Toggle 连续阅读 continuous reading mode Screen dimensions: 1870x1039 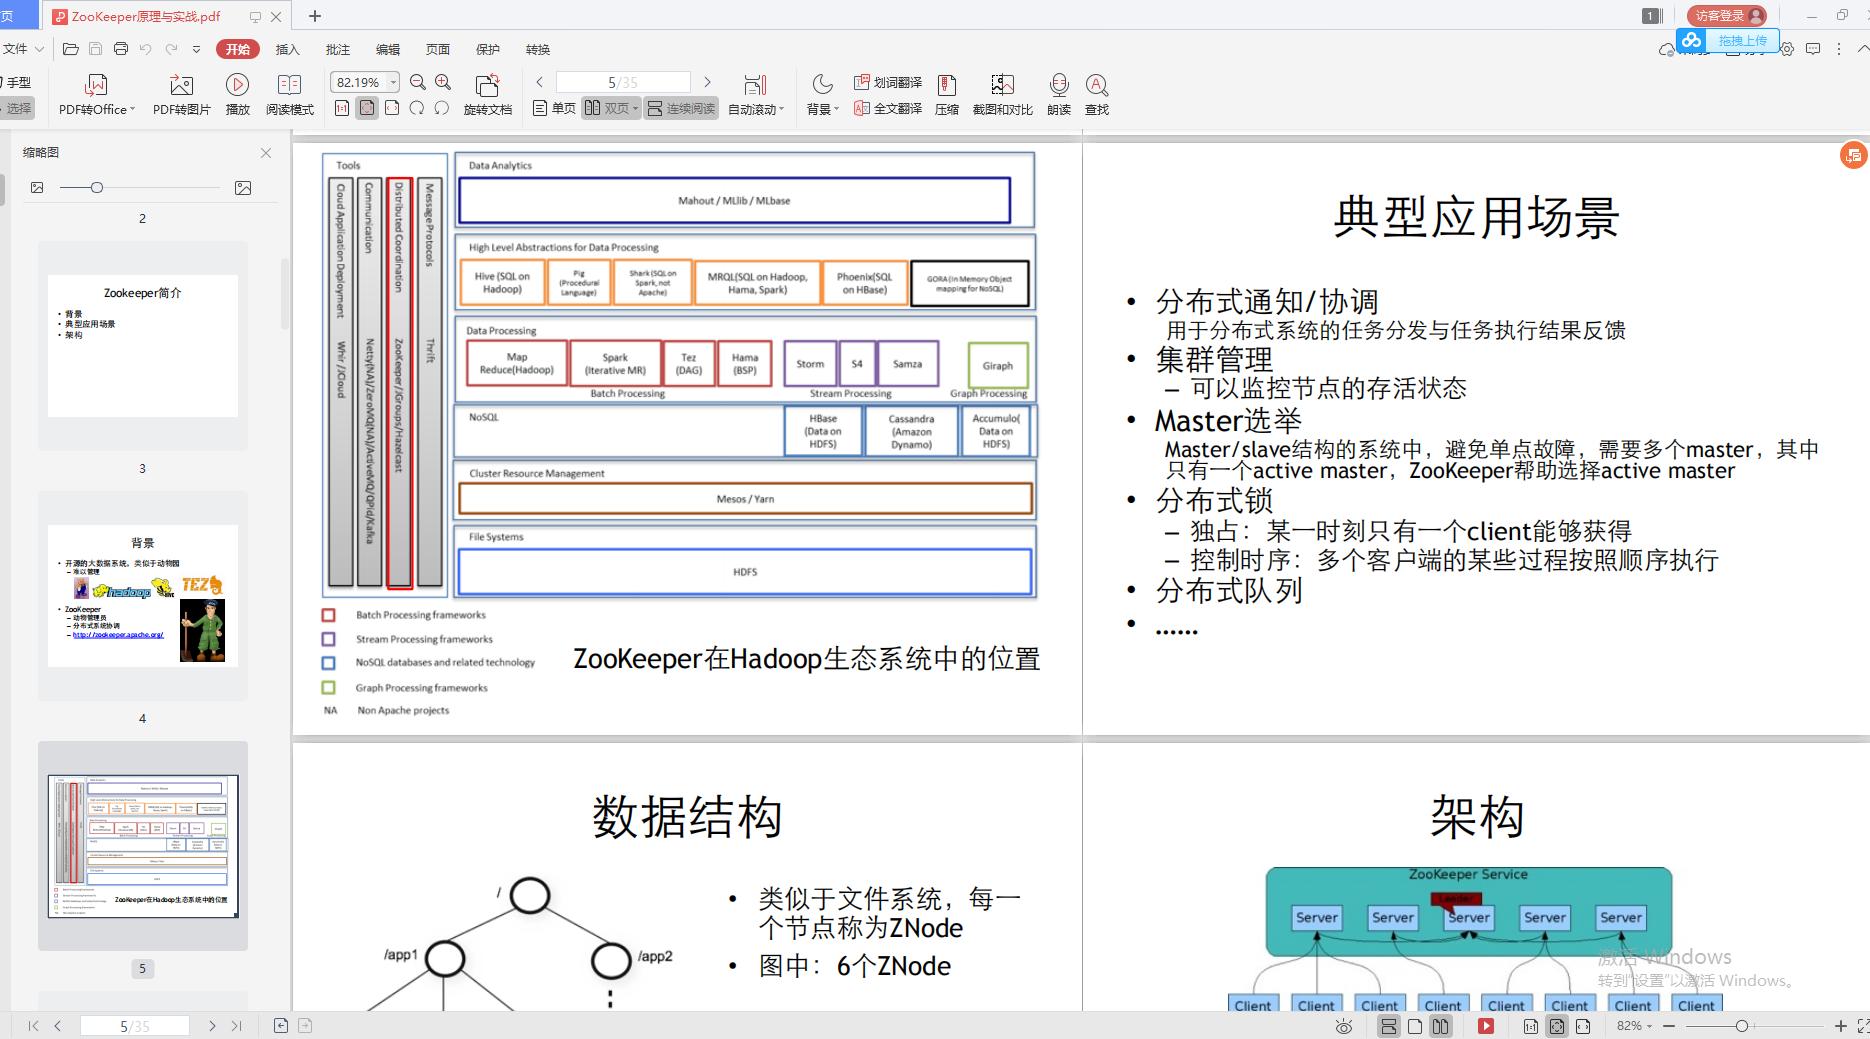pyautogui.click(x=681, y=108)
